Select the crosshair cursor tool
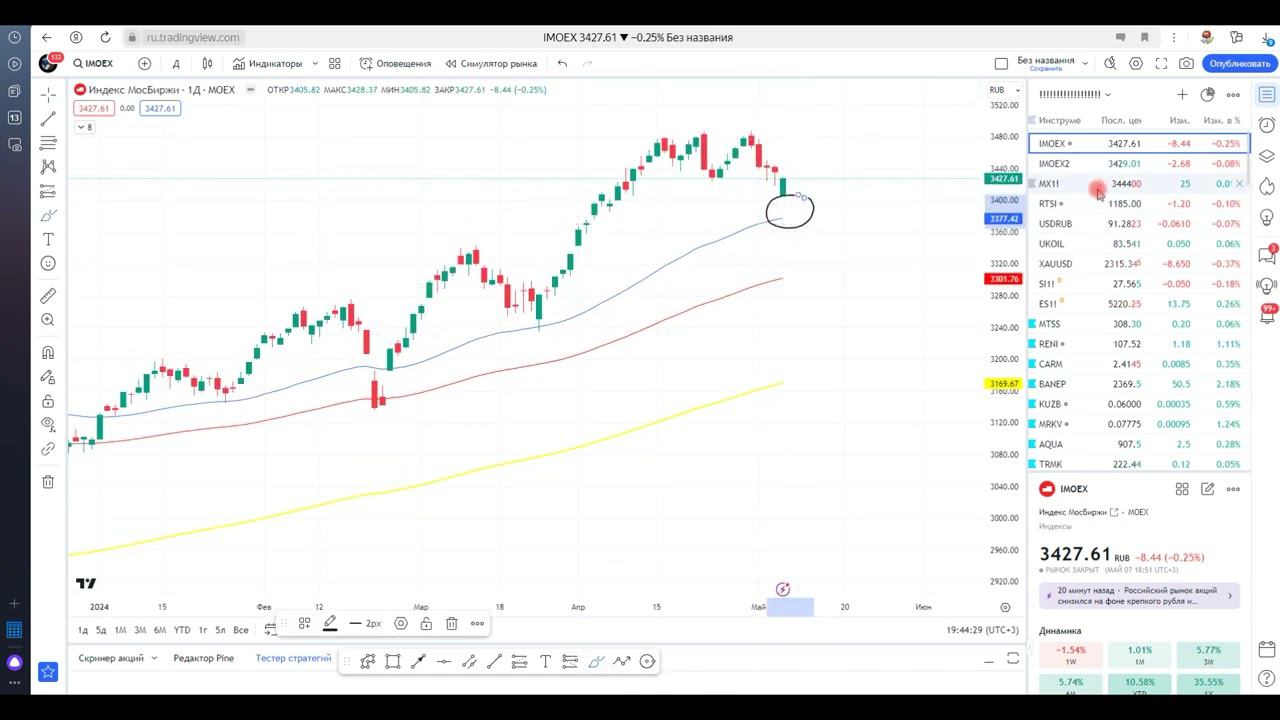Viewport: 1280px width, 720px height. pos(48,95)
